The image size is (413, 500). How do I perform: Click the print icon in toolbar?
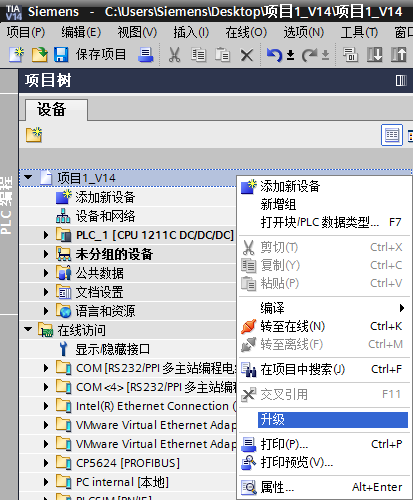point(146,55)
